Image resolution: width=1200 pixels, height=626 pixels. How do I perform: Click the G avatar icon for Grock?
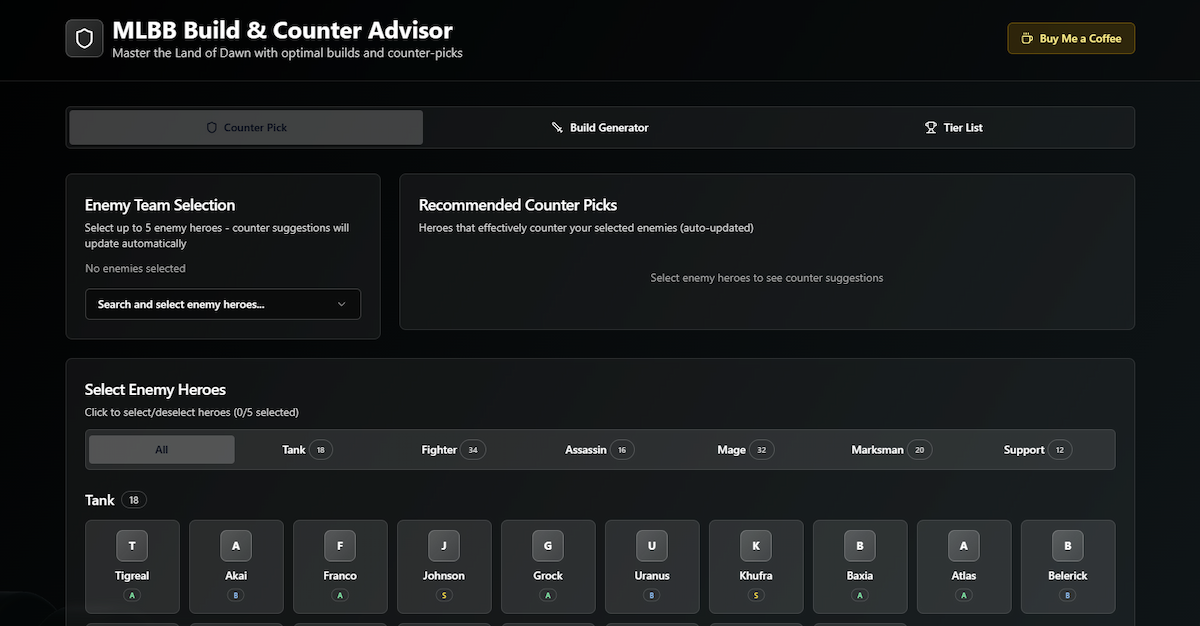pos(548,546)
